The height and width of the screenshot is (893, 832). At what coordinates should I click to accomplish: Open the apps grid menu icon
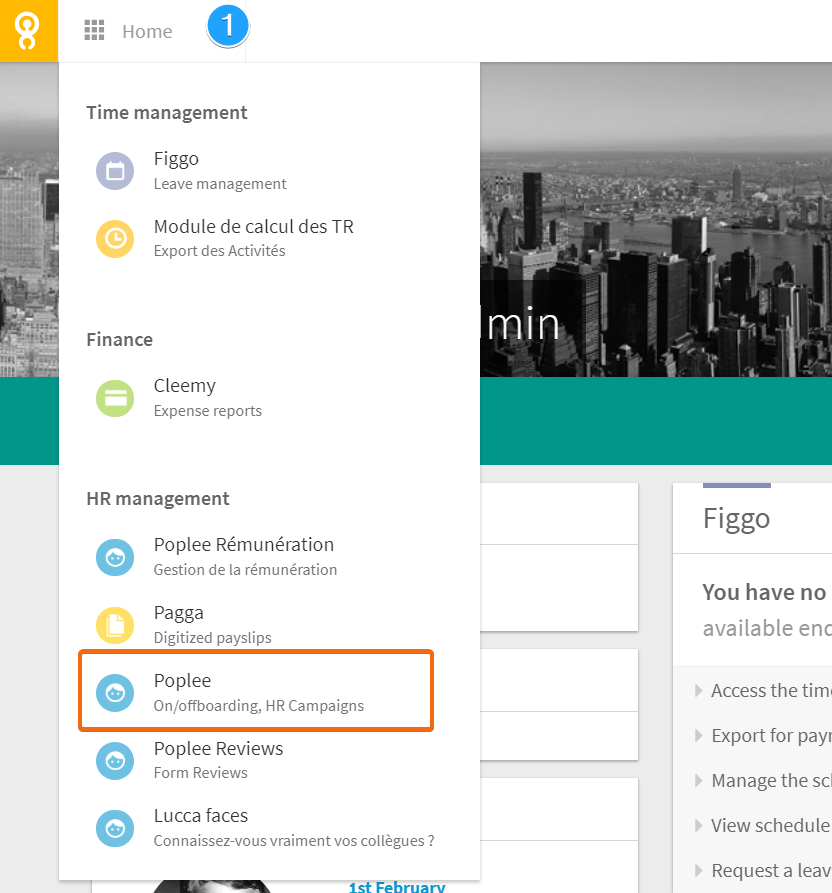95,31
